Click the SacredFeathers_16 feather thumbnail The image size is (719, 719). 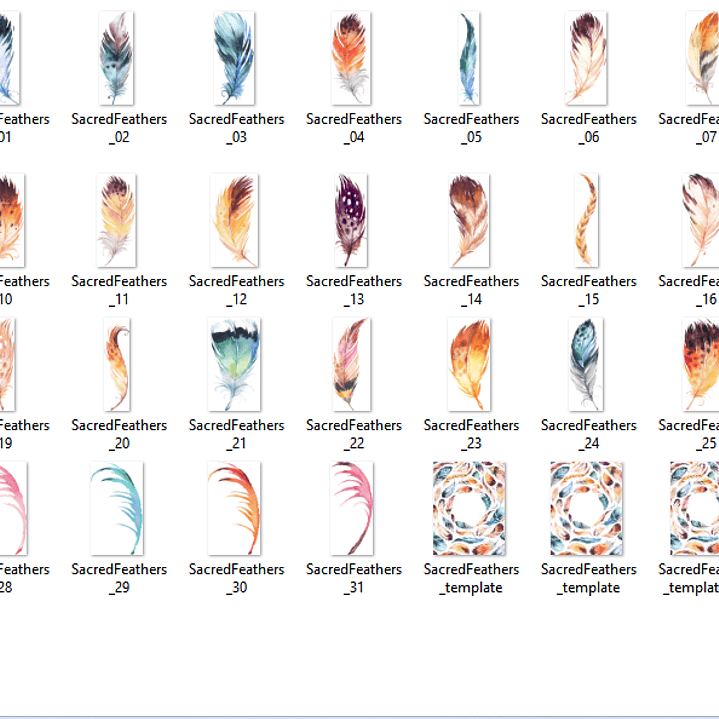pos(701,220)
